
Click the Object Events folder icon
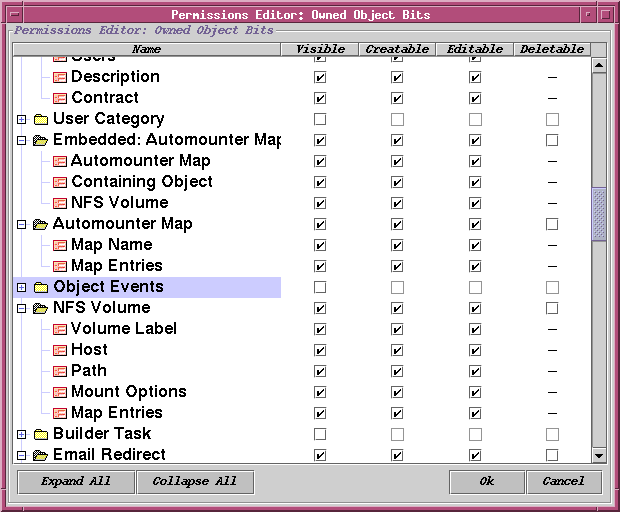41,287
